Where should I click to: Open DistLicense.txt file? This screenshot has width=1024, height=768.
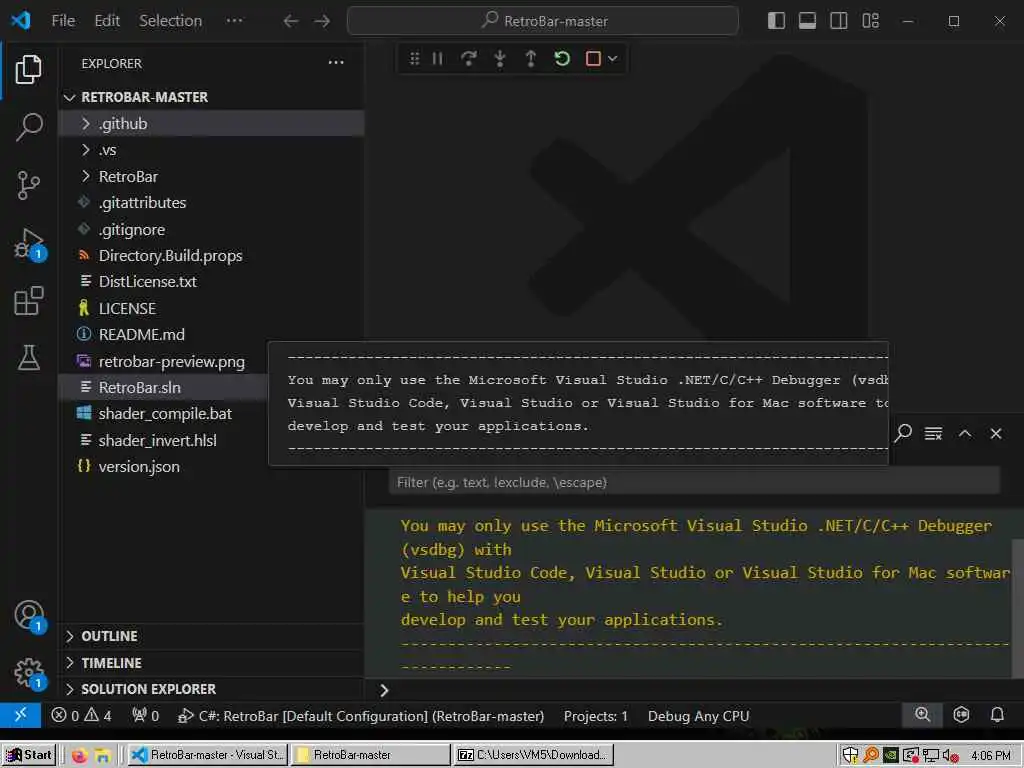(x=211, y=281)
